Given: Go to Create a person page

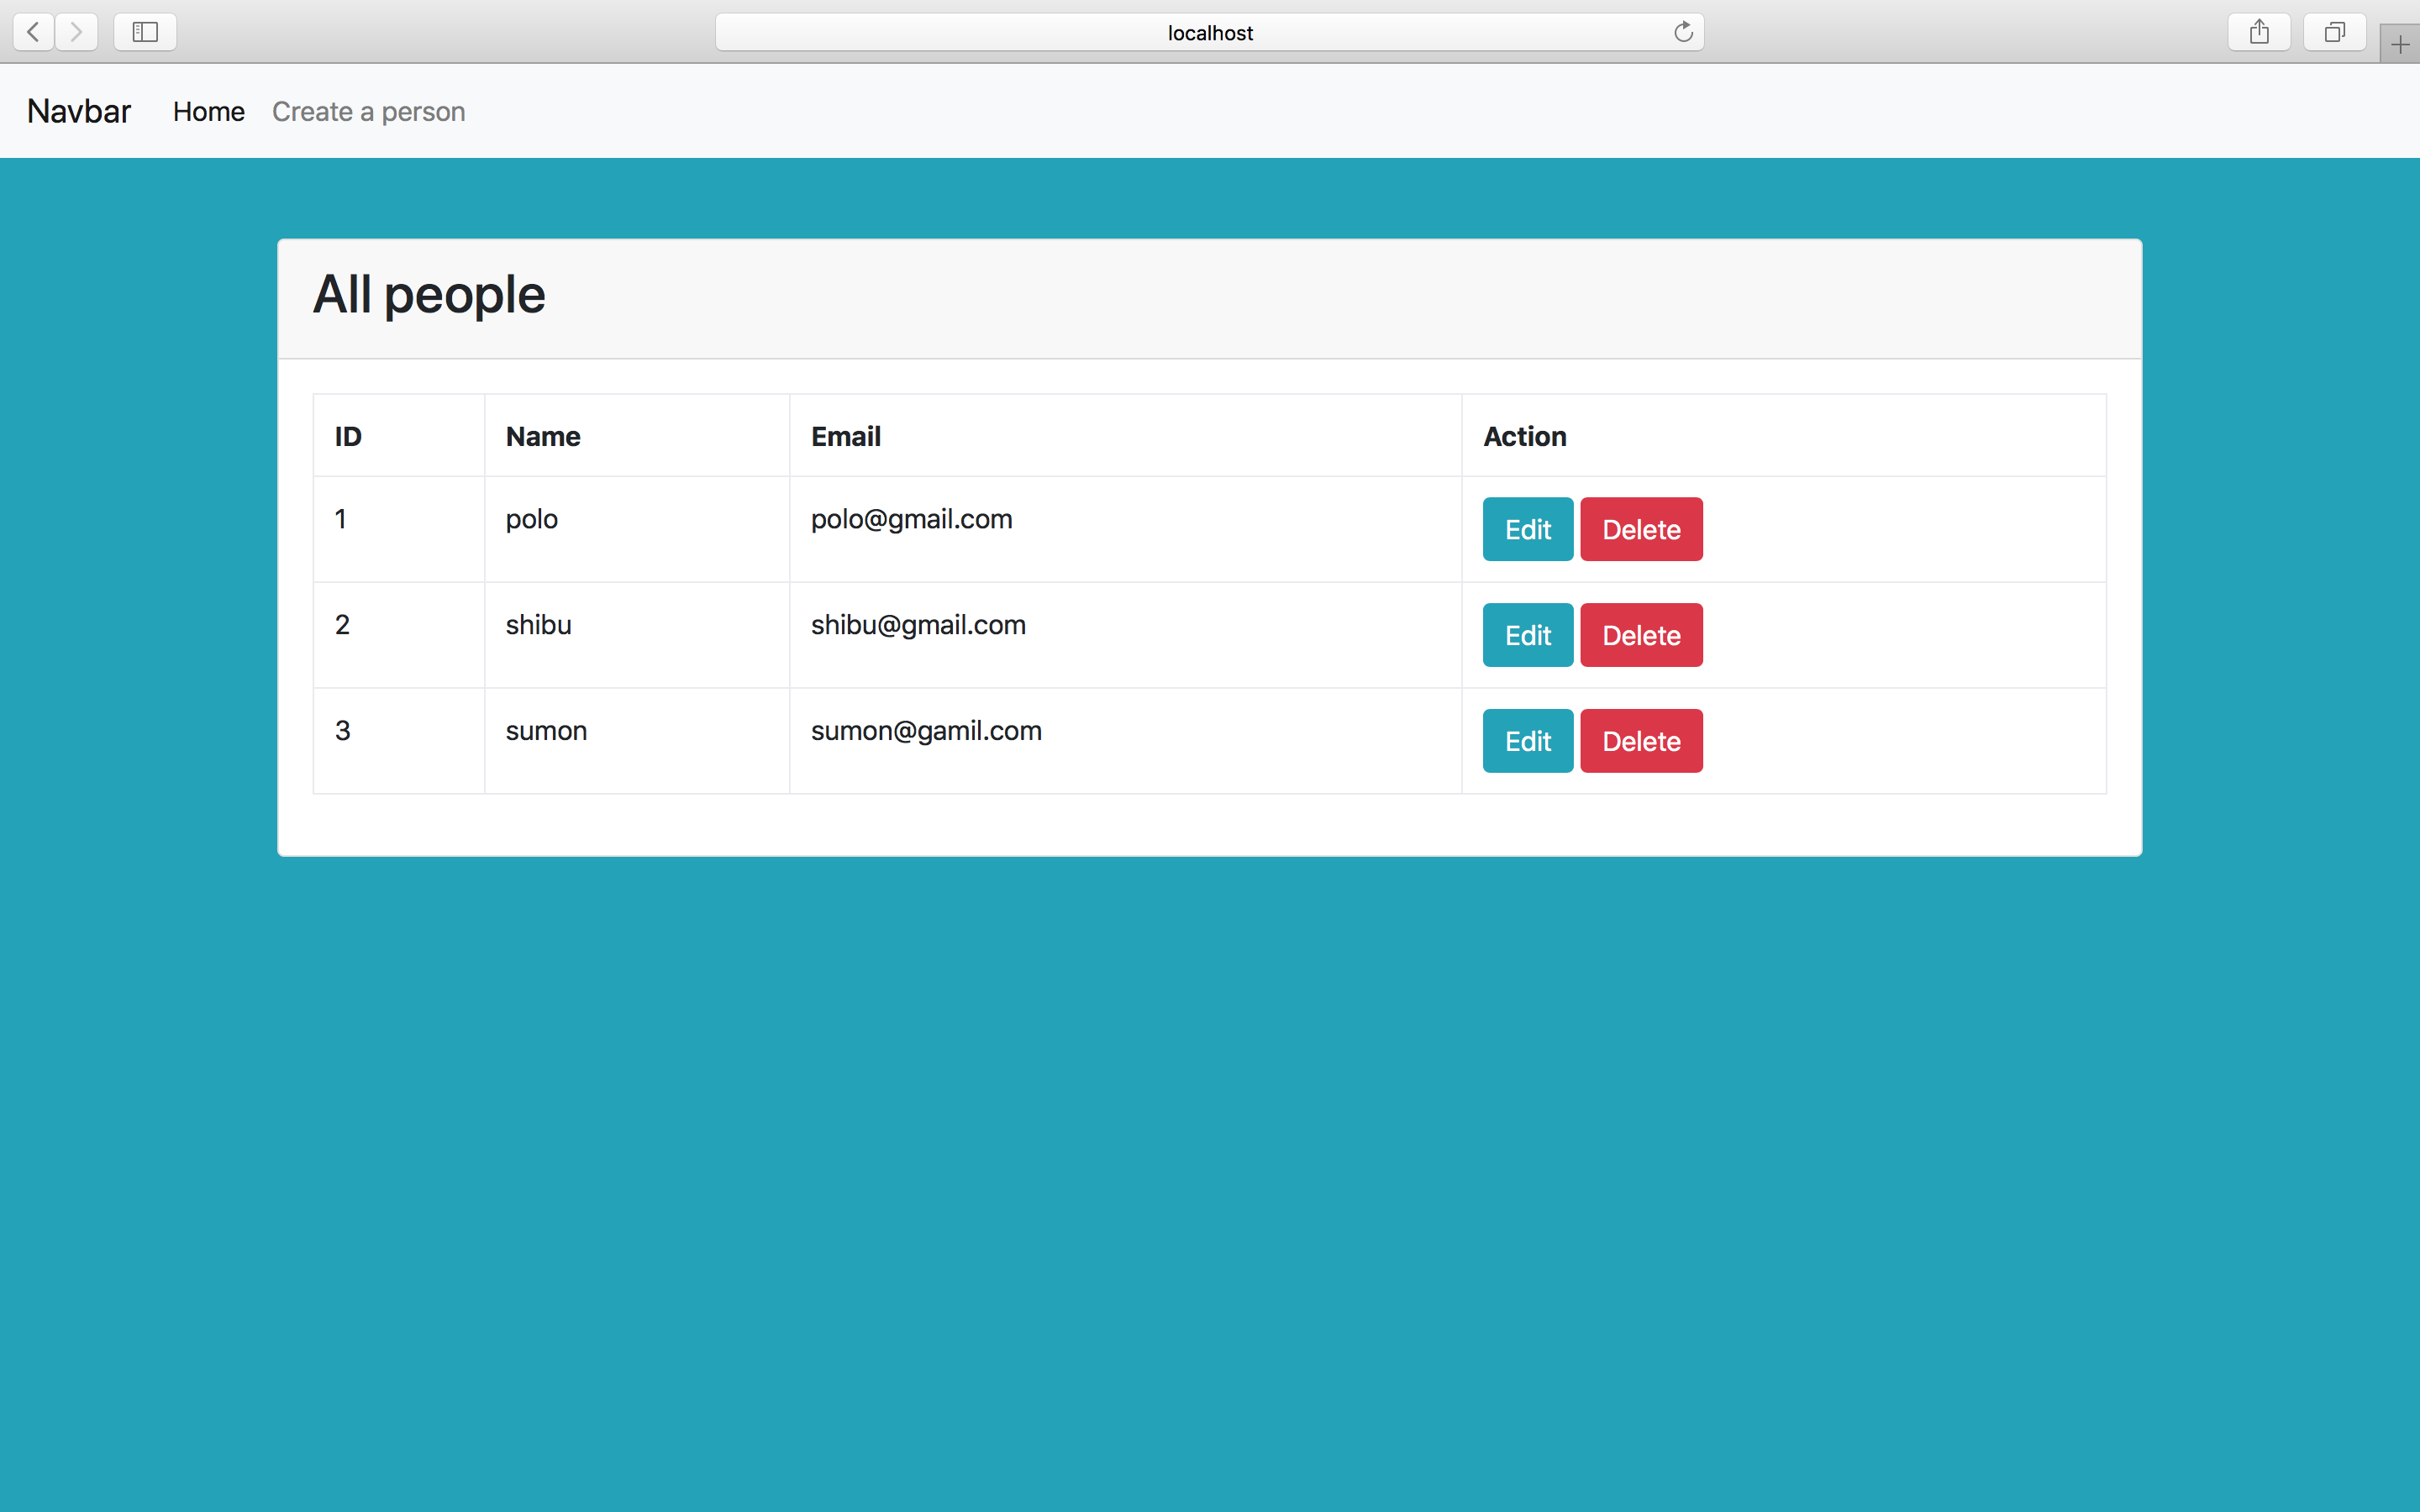Looking at the screenshot, I should 368,112.
